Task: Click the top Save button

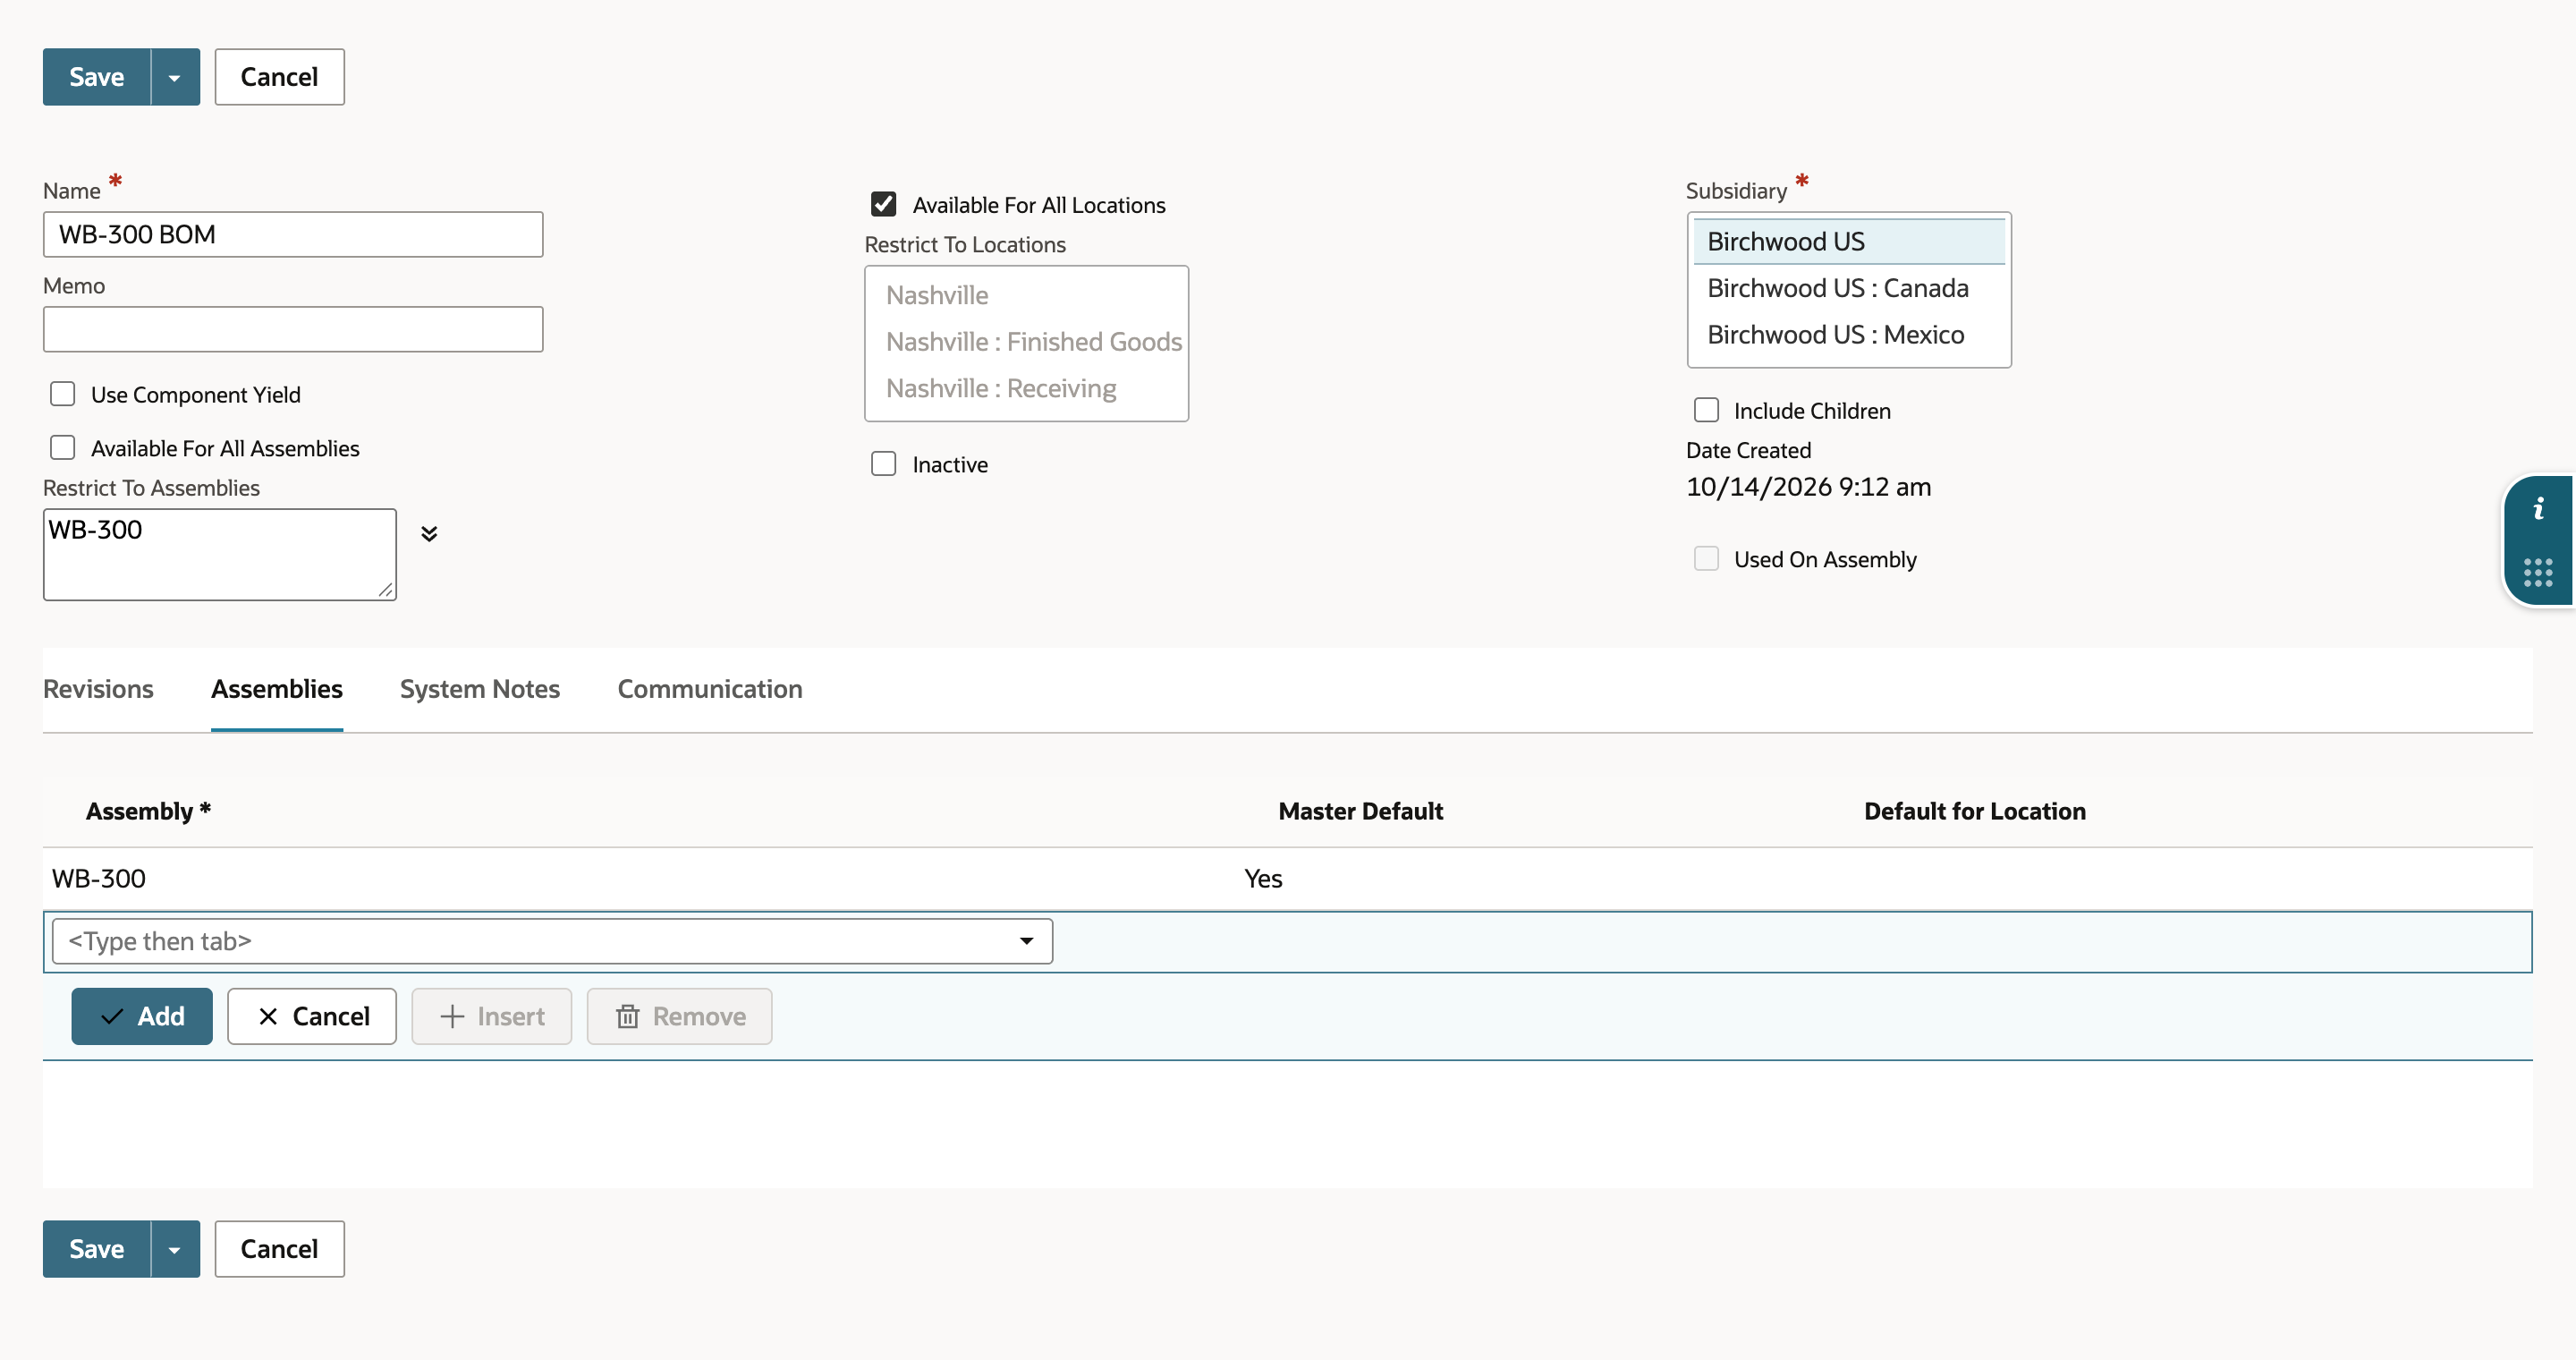Action: coord(97,77)
